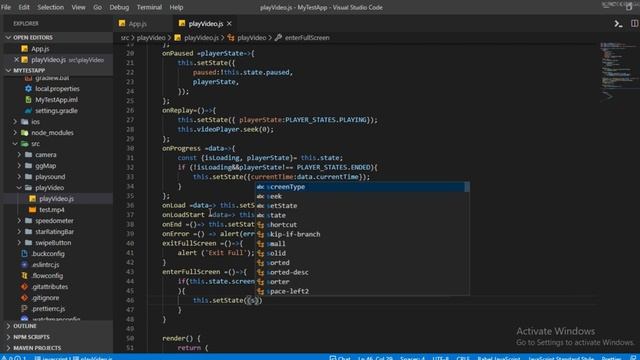Expand the node_modules folder
Image resolution: width=640 pixels, height=360 pixels.
click(x=52, y=133)
